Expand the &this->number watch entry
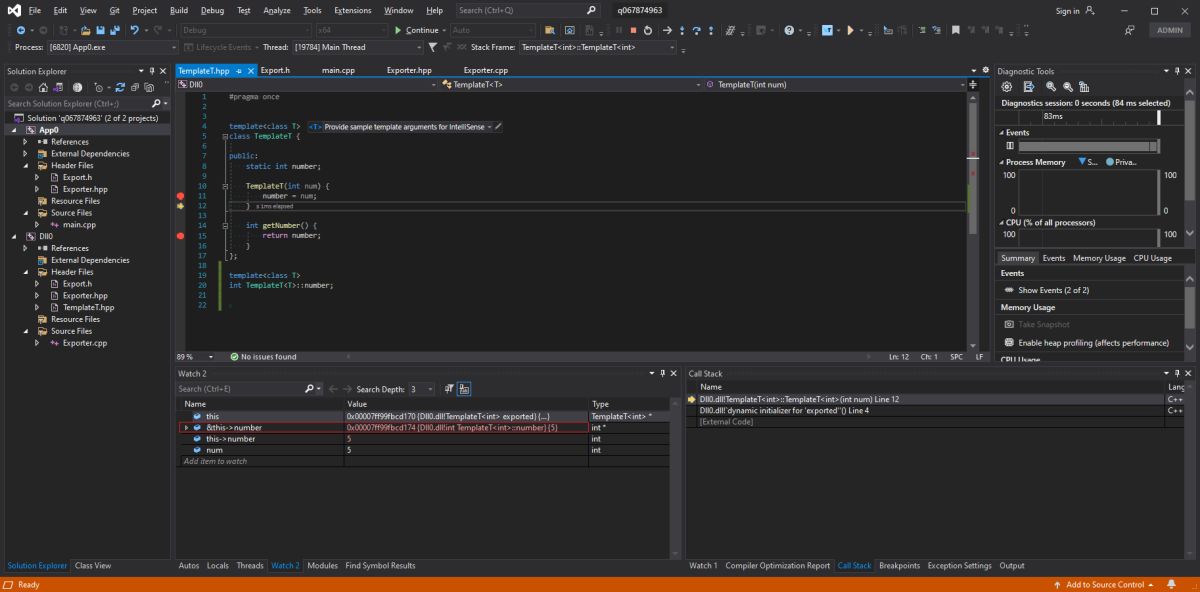Screen dimensions: 1200x592 186,427
